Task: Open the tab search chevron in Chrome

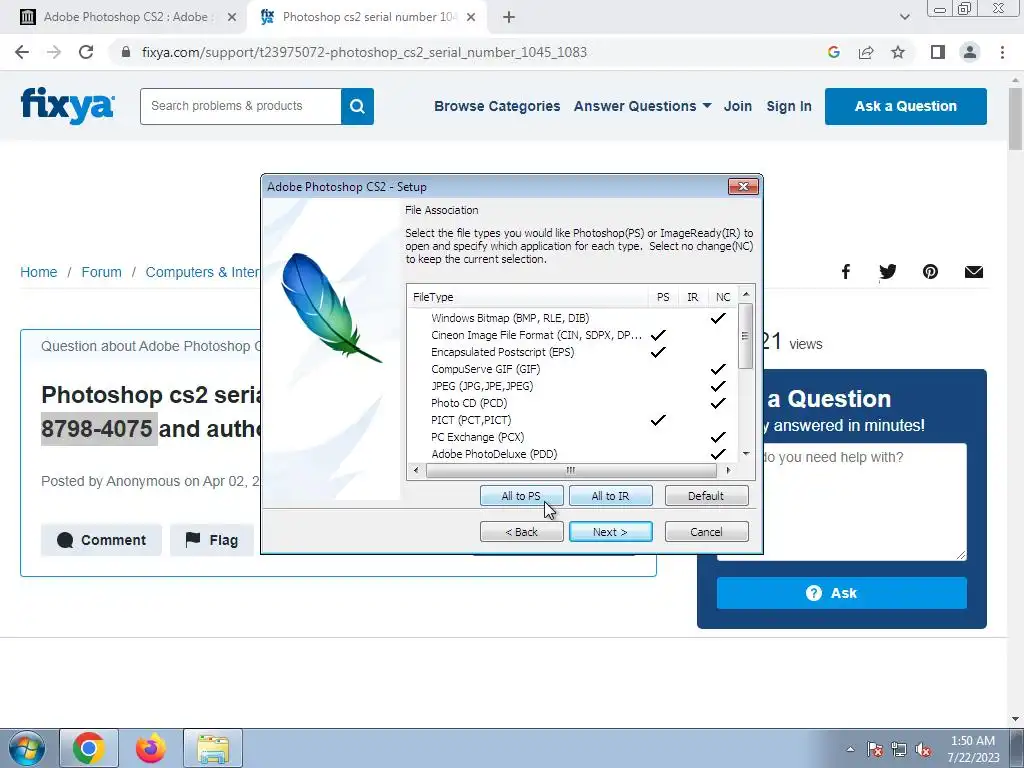Action: (x=904, y=17)
